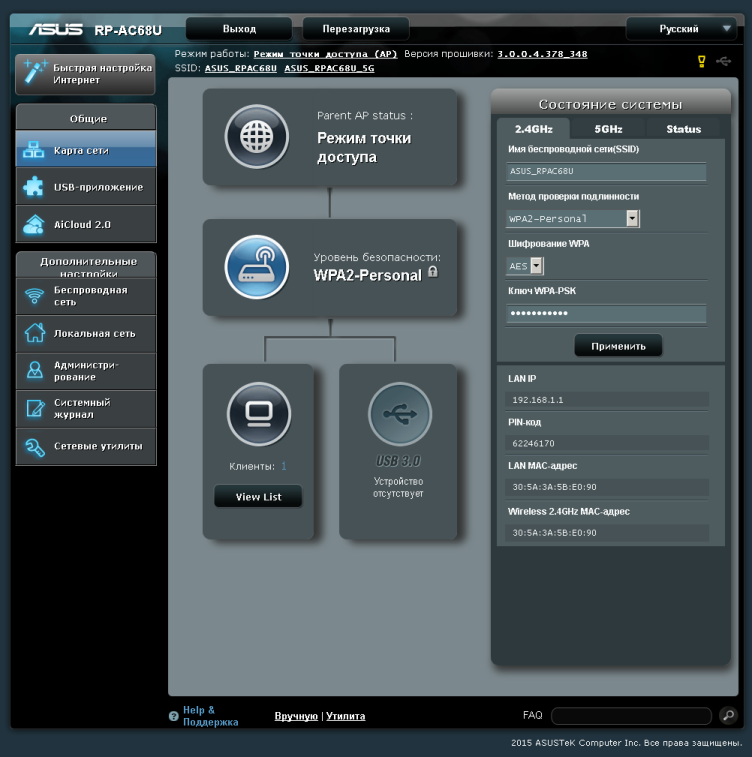The image size is (752, 757).
Task: Click the Применить apply button
Action: click(x=618, y=346)
